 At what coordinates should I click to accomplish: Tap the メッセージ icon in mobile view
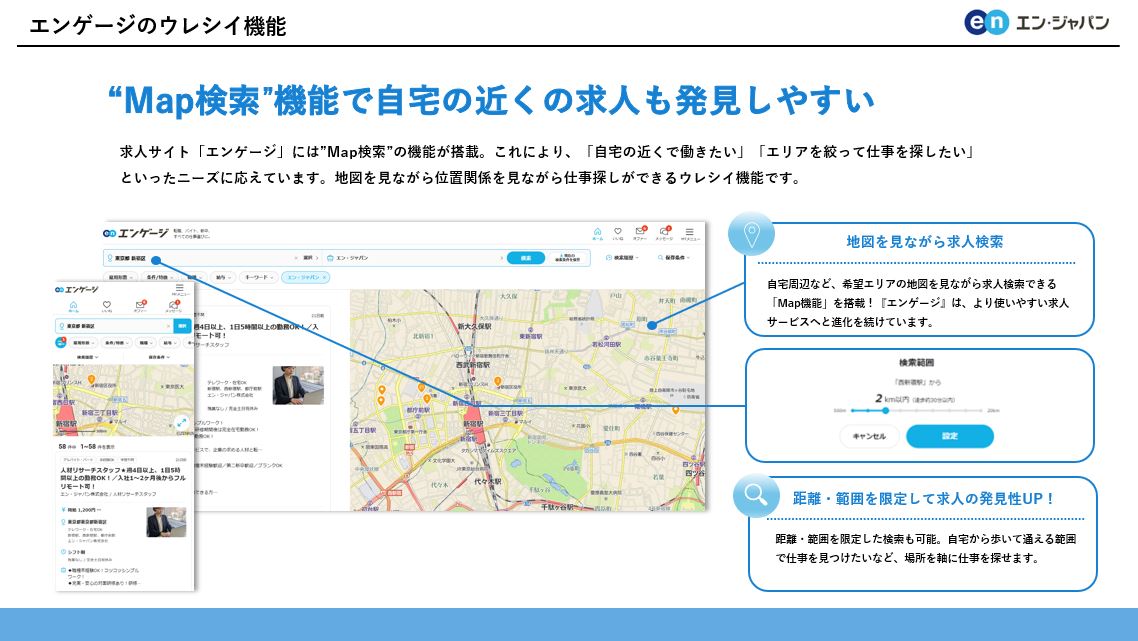coord(173,305)
